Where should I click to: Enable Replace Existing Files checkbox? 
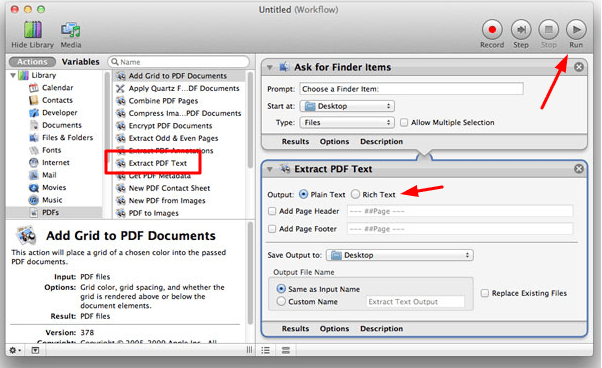click(485, 293)
